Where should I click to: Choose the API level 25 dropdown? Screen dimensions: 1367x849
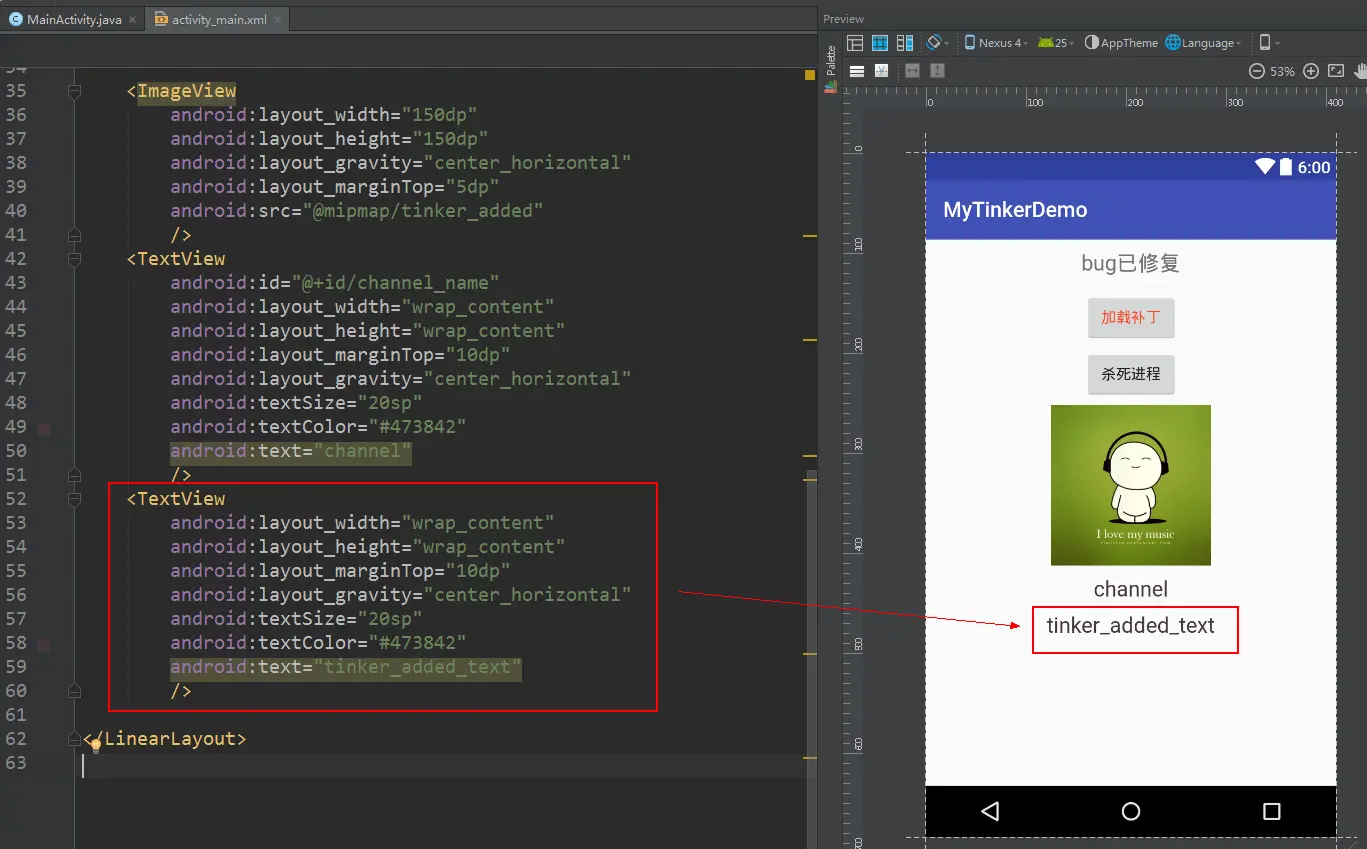[x=1056, y=43]
